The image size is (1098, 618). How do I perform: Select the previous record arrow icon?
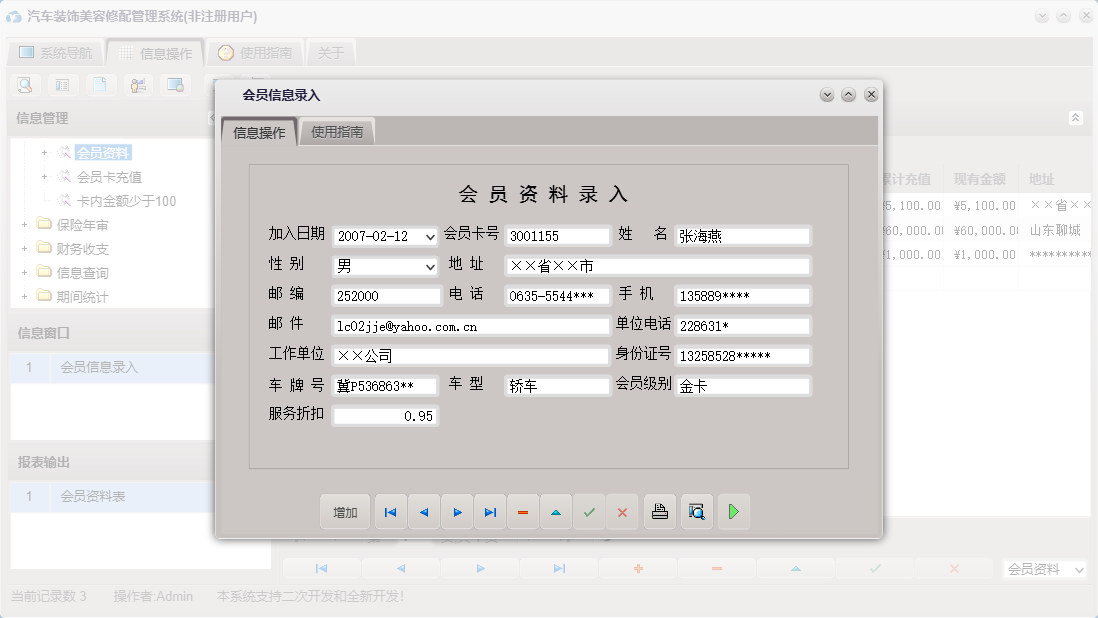[423, 512]
